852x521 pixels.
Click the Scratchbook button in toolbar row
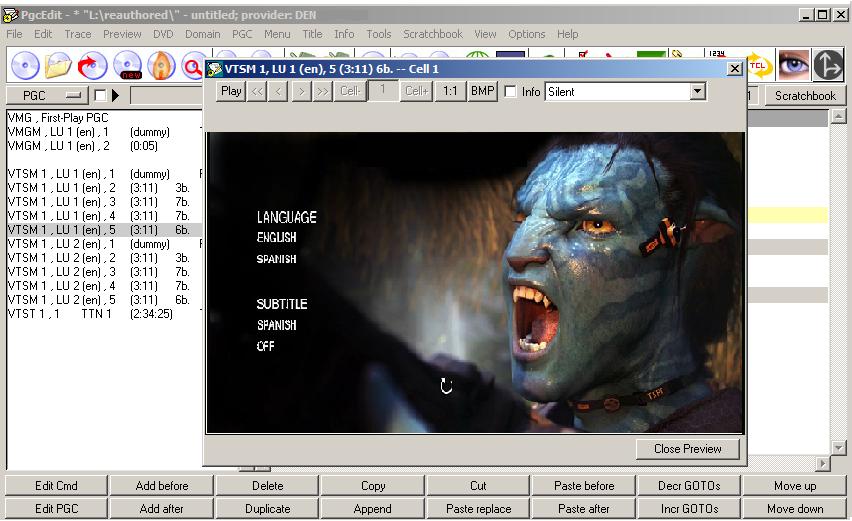pyautogui.click(x=805, y=96)
